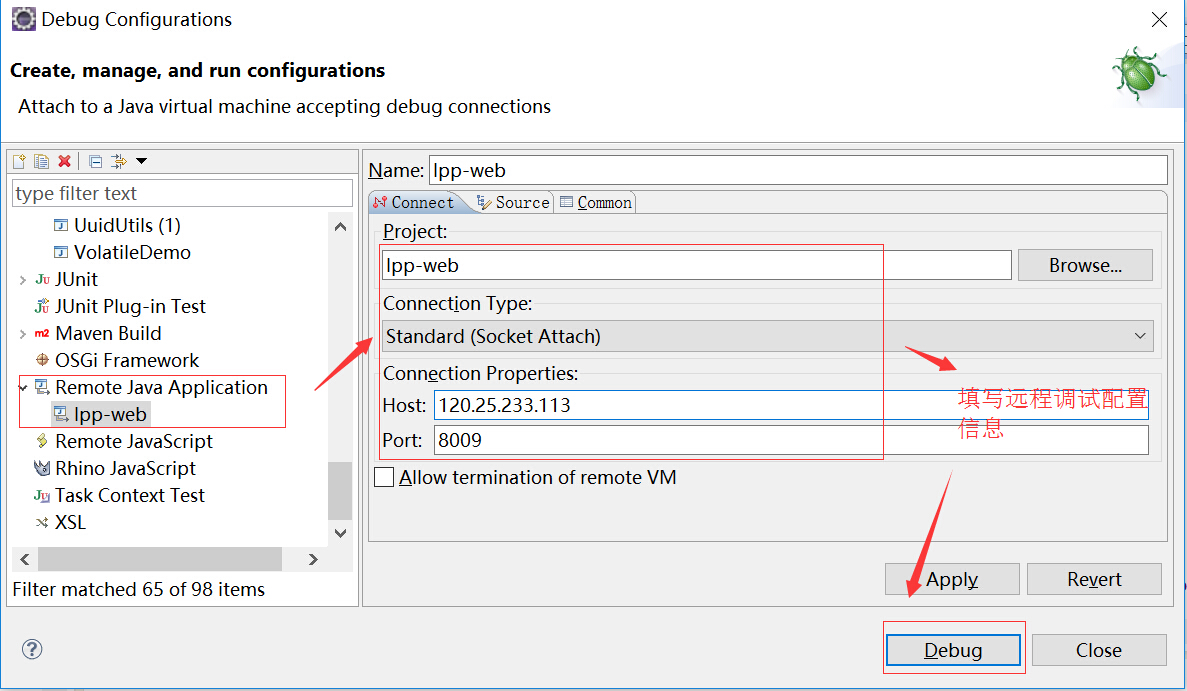Screen dimensions: 1187x691
Task: Click the Apply button
Action: tap(951, 579)
